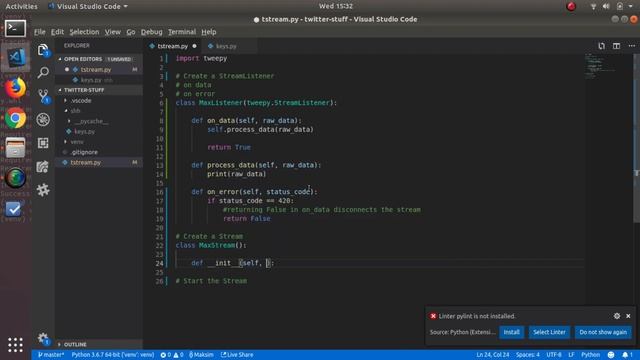Click the Python 3.6.7 interpreter selector
640x360 pixels.
pos(113,355)
